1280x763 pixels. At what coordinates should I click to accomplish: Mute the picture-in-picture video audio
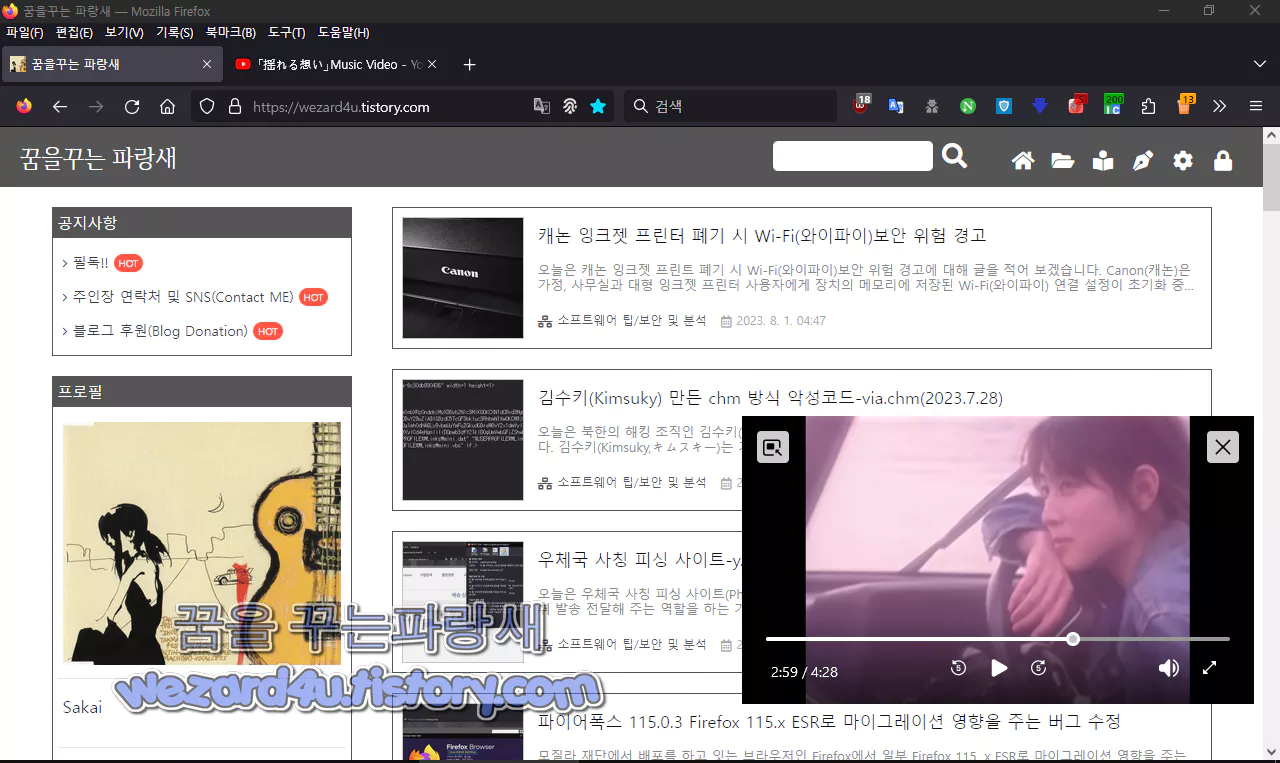pyautogui.click(x=1168, y=668)
